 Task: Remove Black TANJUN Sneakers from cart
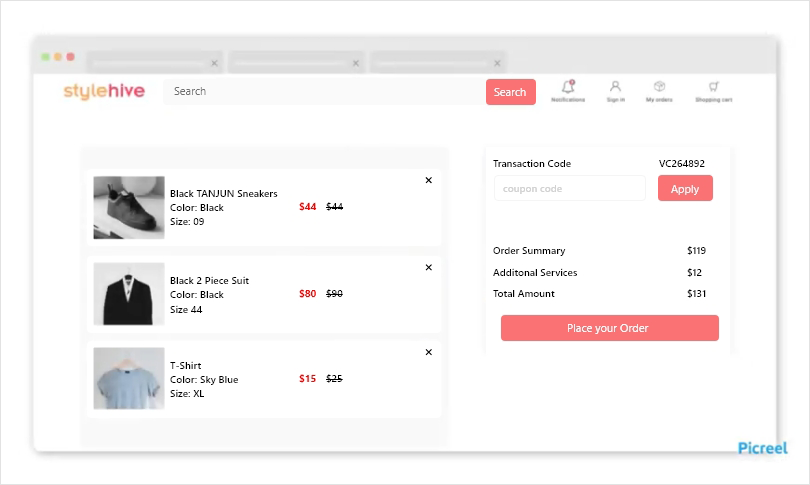[x=428, y=180]
